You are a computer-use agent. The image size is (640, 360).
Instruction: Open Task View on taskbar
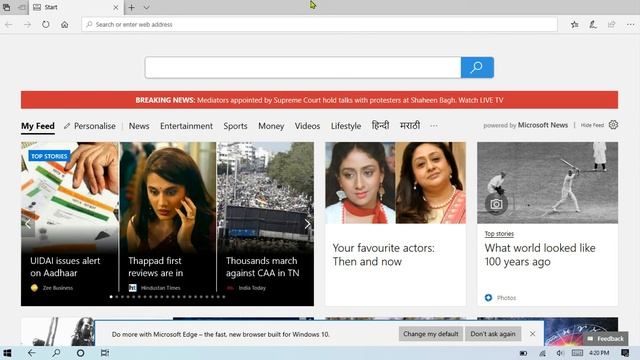(105, 353)
